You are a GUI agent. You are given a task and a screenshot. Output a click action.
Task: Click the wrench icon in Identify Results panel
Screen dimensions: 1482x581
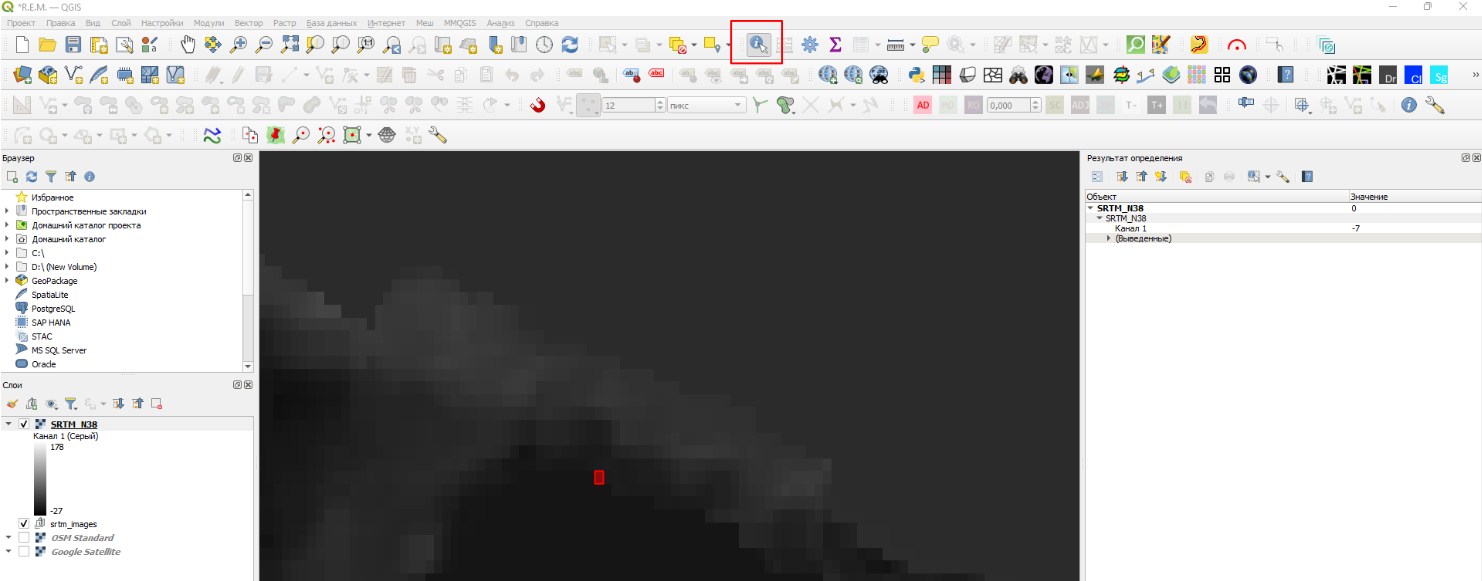point(1283,176)
